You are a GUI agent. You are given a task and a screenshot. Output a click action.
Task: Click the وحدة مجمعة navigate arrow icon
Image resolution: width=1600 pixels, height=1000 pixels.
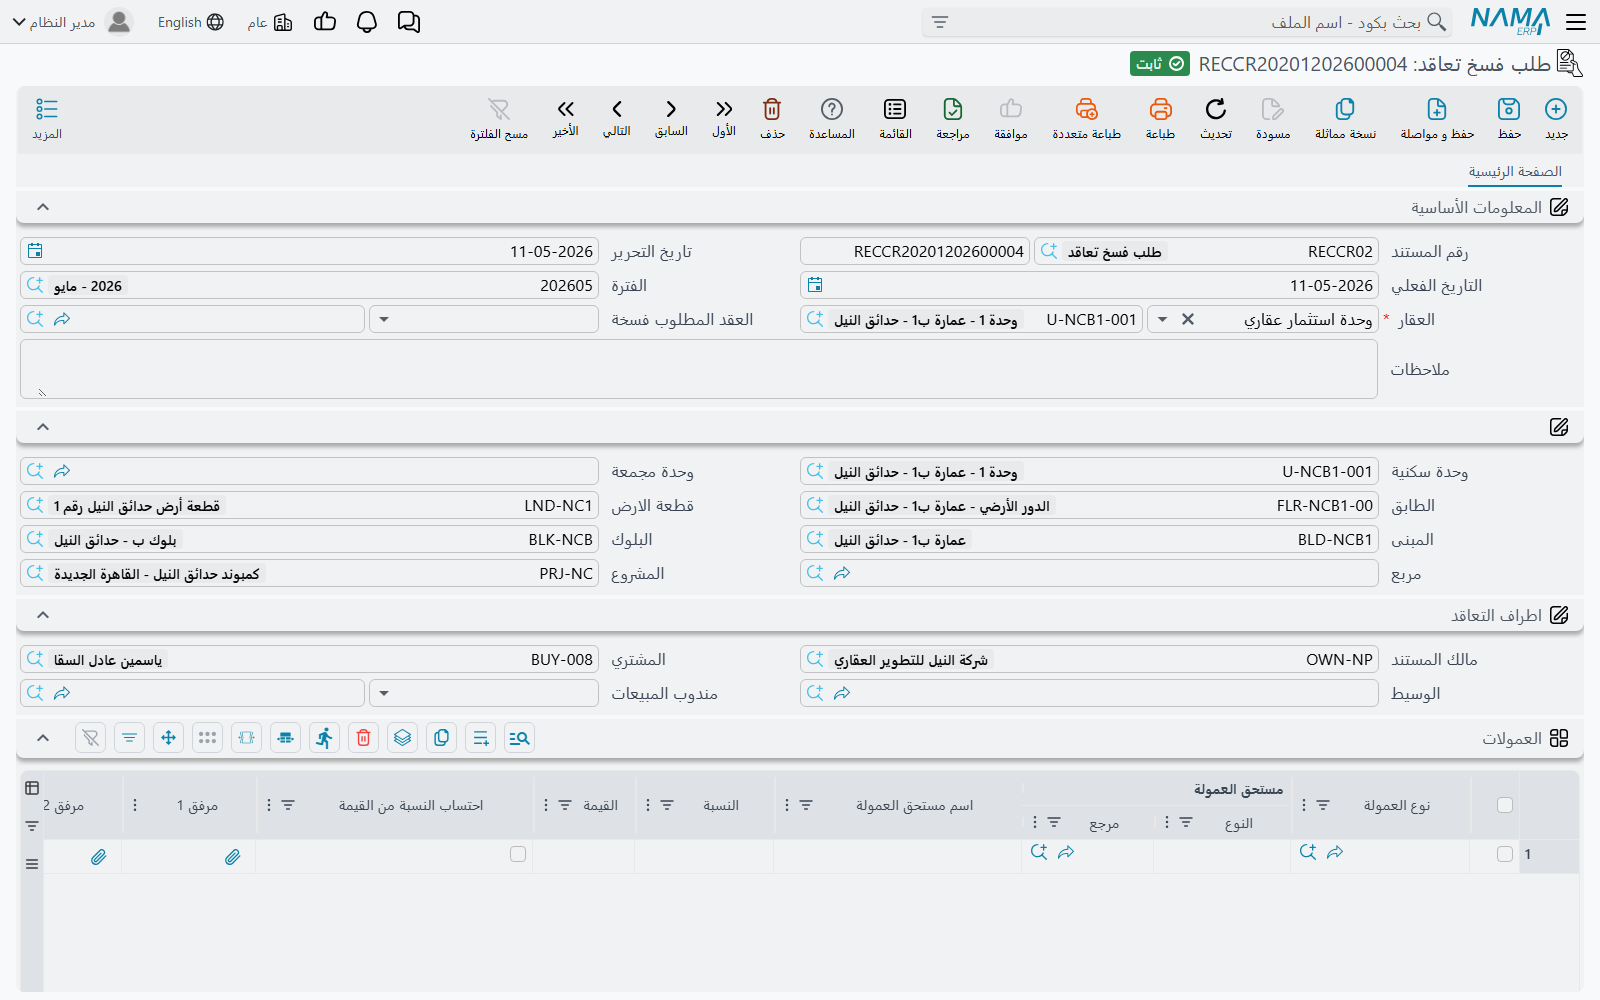coord(62,471)
